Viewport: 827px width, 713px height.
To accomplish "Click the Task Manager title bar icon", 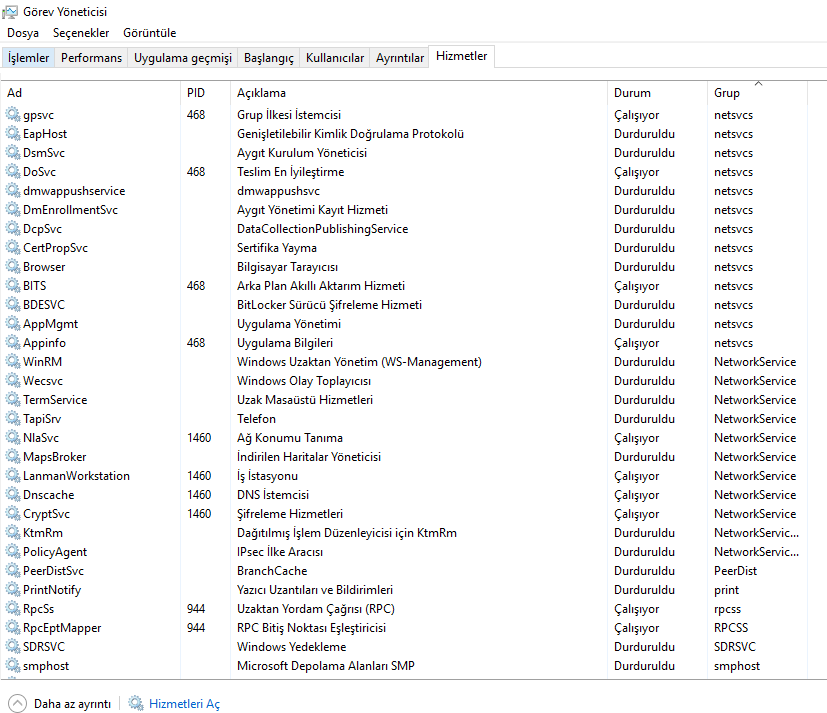I will tap(10, 12).
